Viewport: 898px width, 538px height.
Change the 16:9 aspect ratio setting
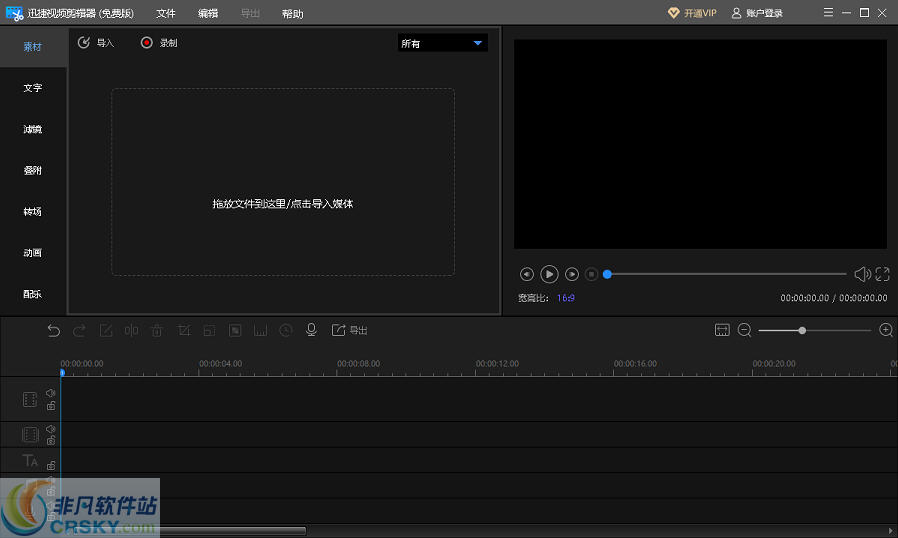pyautogui.click(x=566, y=298)
